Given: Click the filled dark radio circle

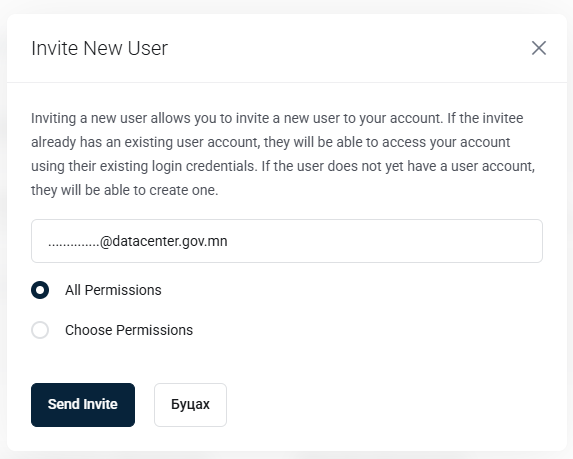Looking at the screenshot, I should (x=40, y=290).
